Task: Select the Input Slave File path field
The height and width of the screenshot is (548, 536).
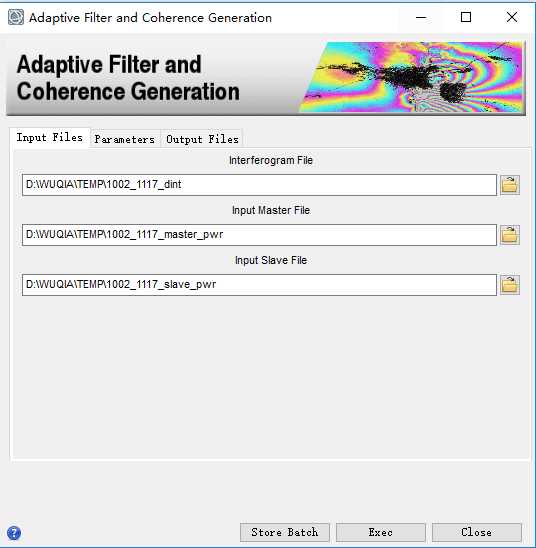Action: pyautogui.click(x=259, y=285)
